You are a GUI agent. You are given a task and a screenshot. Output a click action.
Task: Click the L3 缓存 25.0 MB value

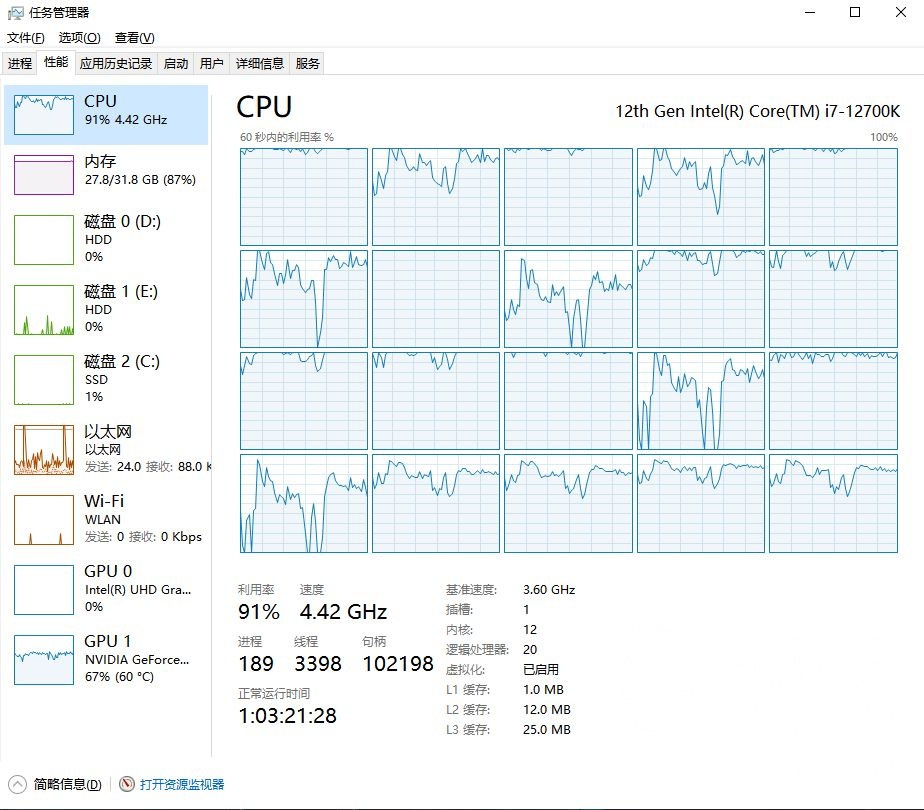pos(547,730)
